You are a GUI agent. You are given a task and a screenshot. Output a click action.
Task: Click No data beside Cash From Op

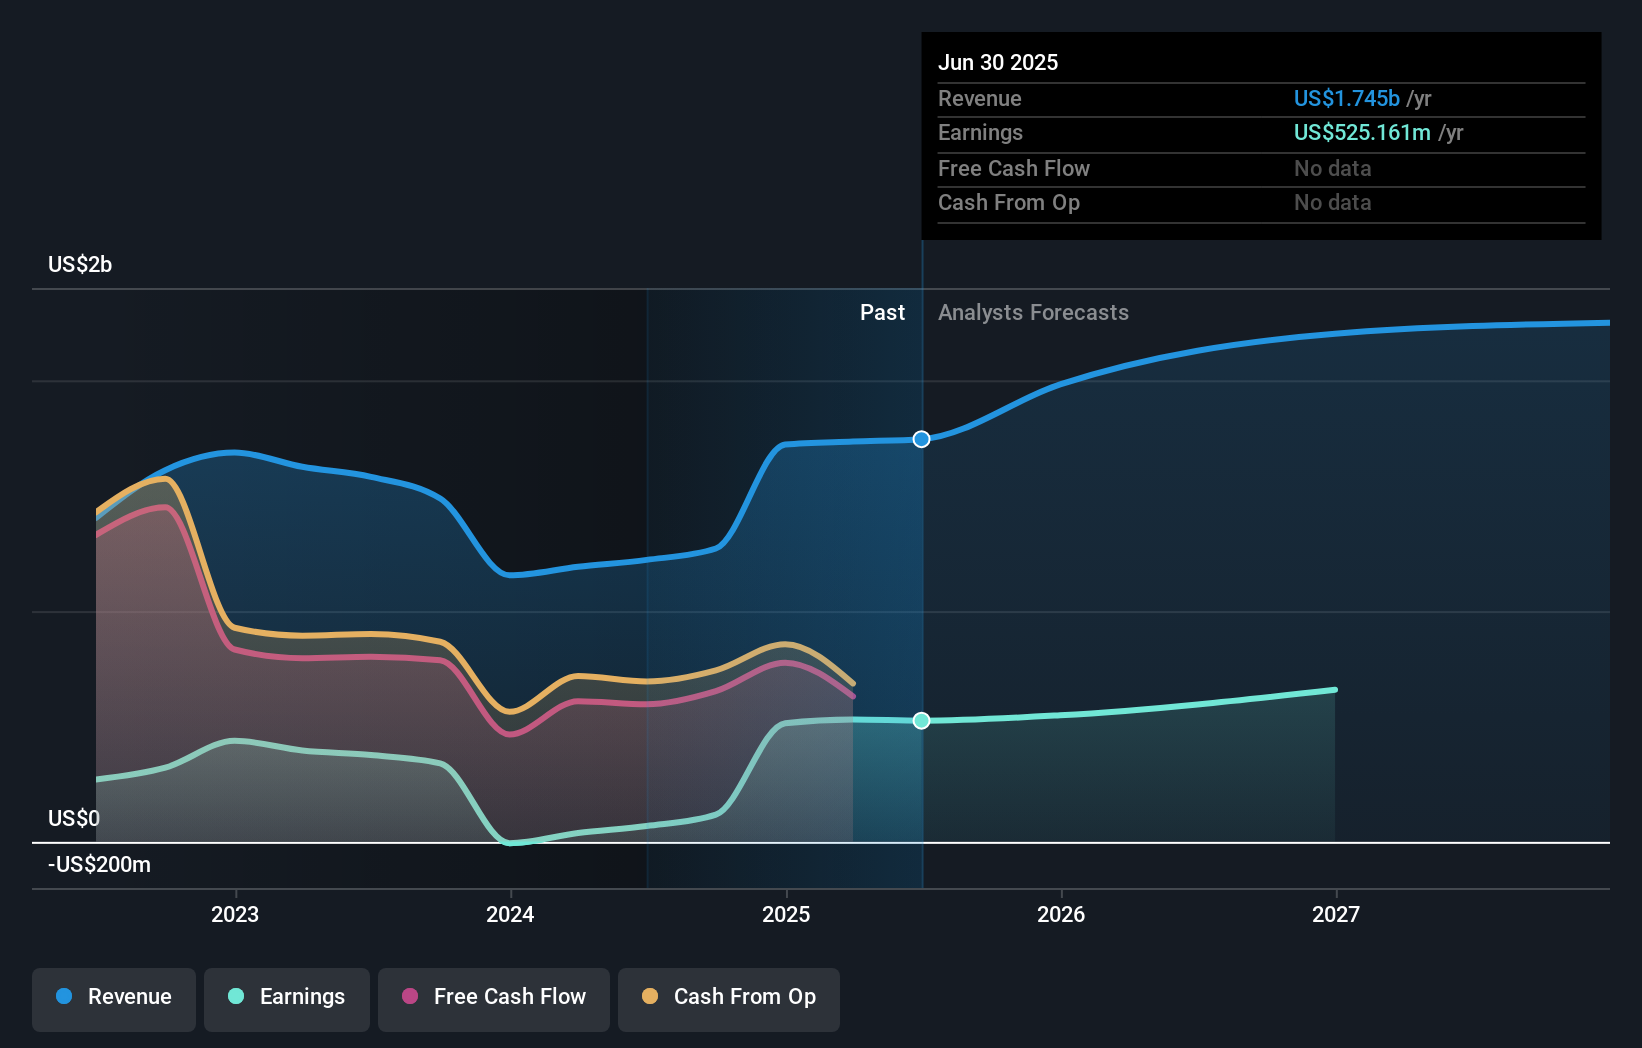(1333, 202)
